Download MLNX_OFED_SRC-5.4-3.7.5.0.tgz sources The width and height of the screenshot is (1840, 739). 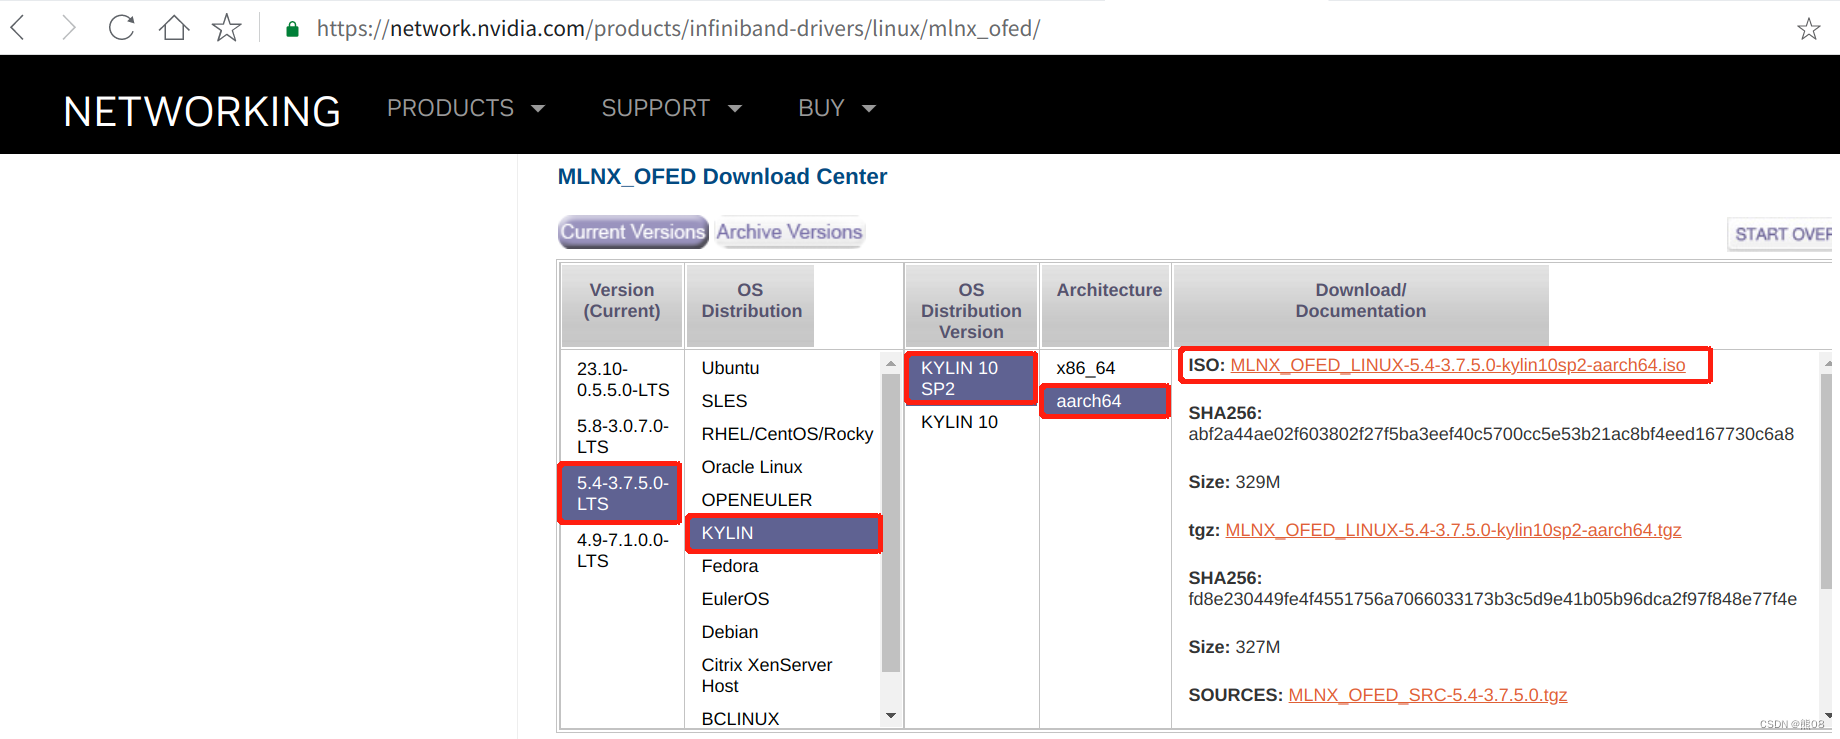pos(1427,695)
